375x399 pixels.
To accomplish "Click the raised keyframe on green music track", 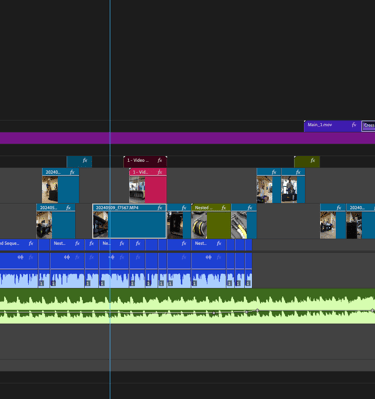I will click(257, 310).
